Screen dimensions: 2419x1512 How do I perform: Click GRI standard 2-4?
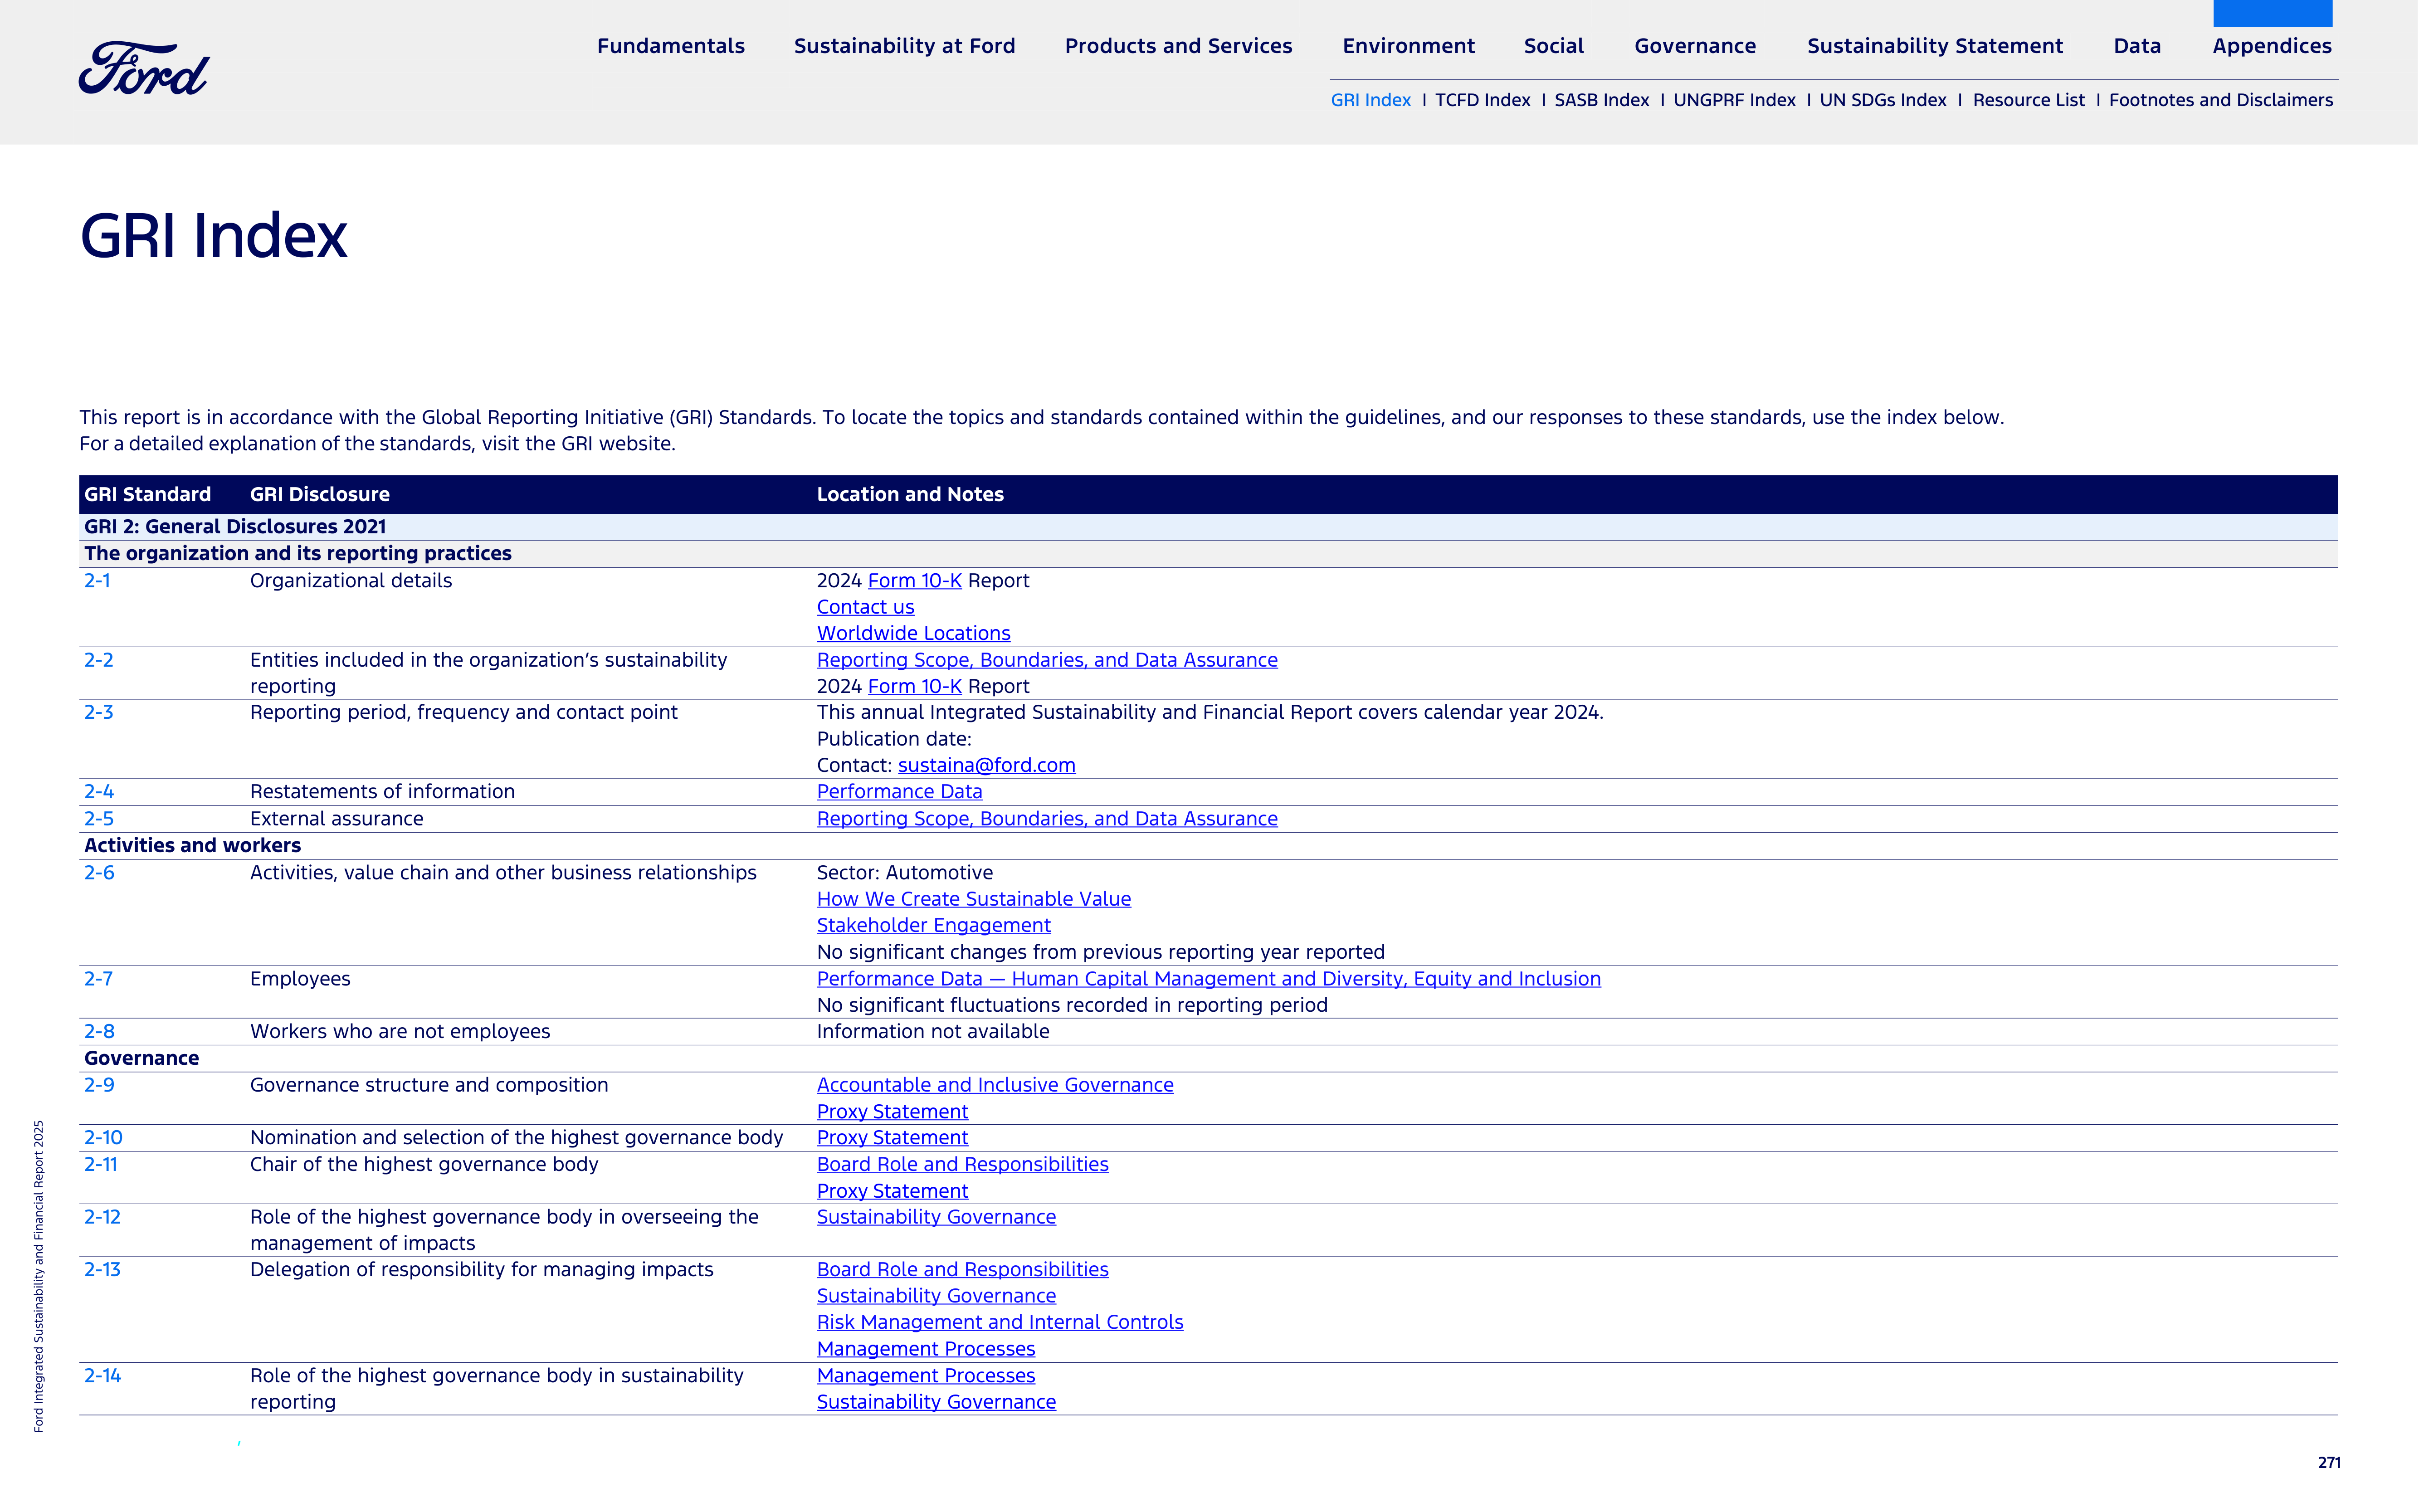98,792
